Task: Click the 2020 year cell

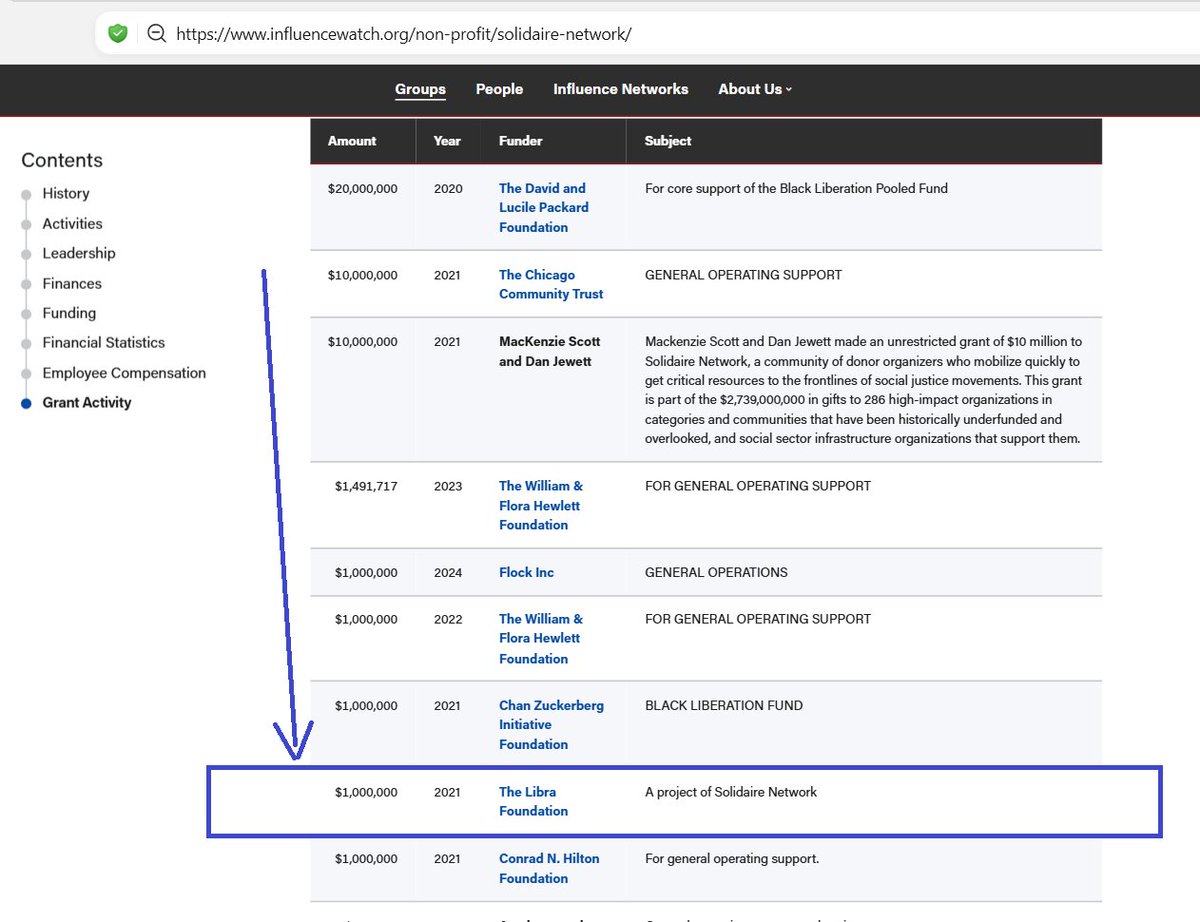Action: [448, 188]
